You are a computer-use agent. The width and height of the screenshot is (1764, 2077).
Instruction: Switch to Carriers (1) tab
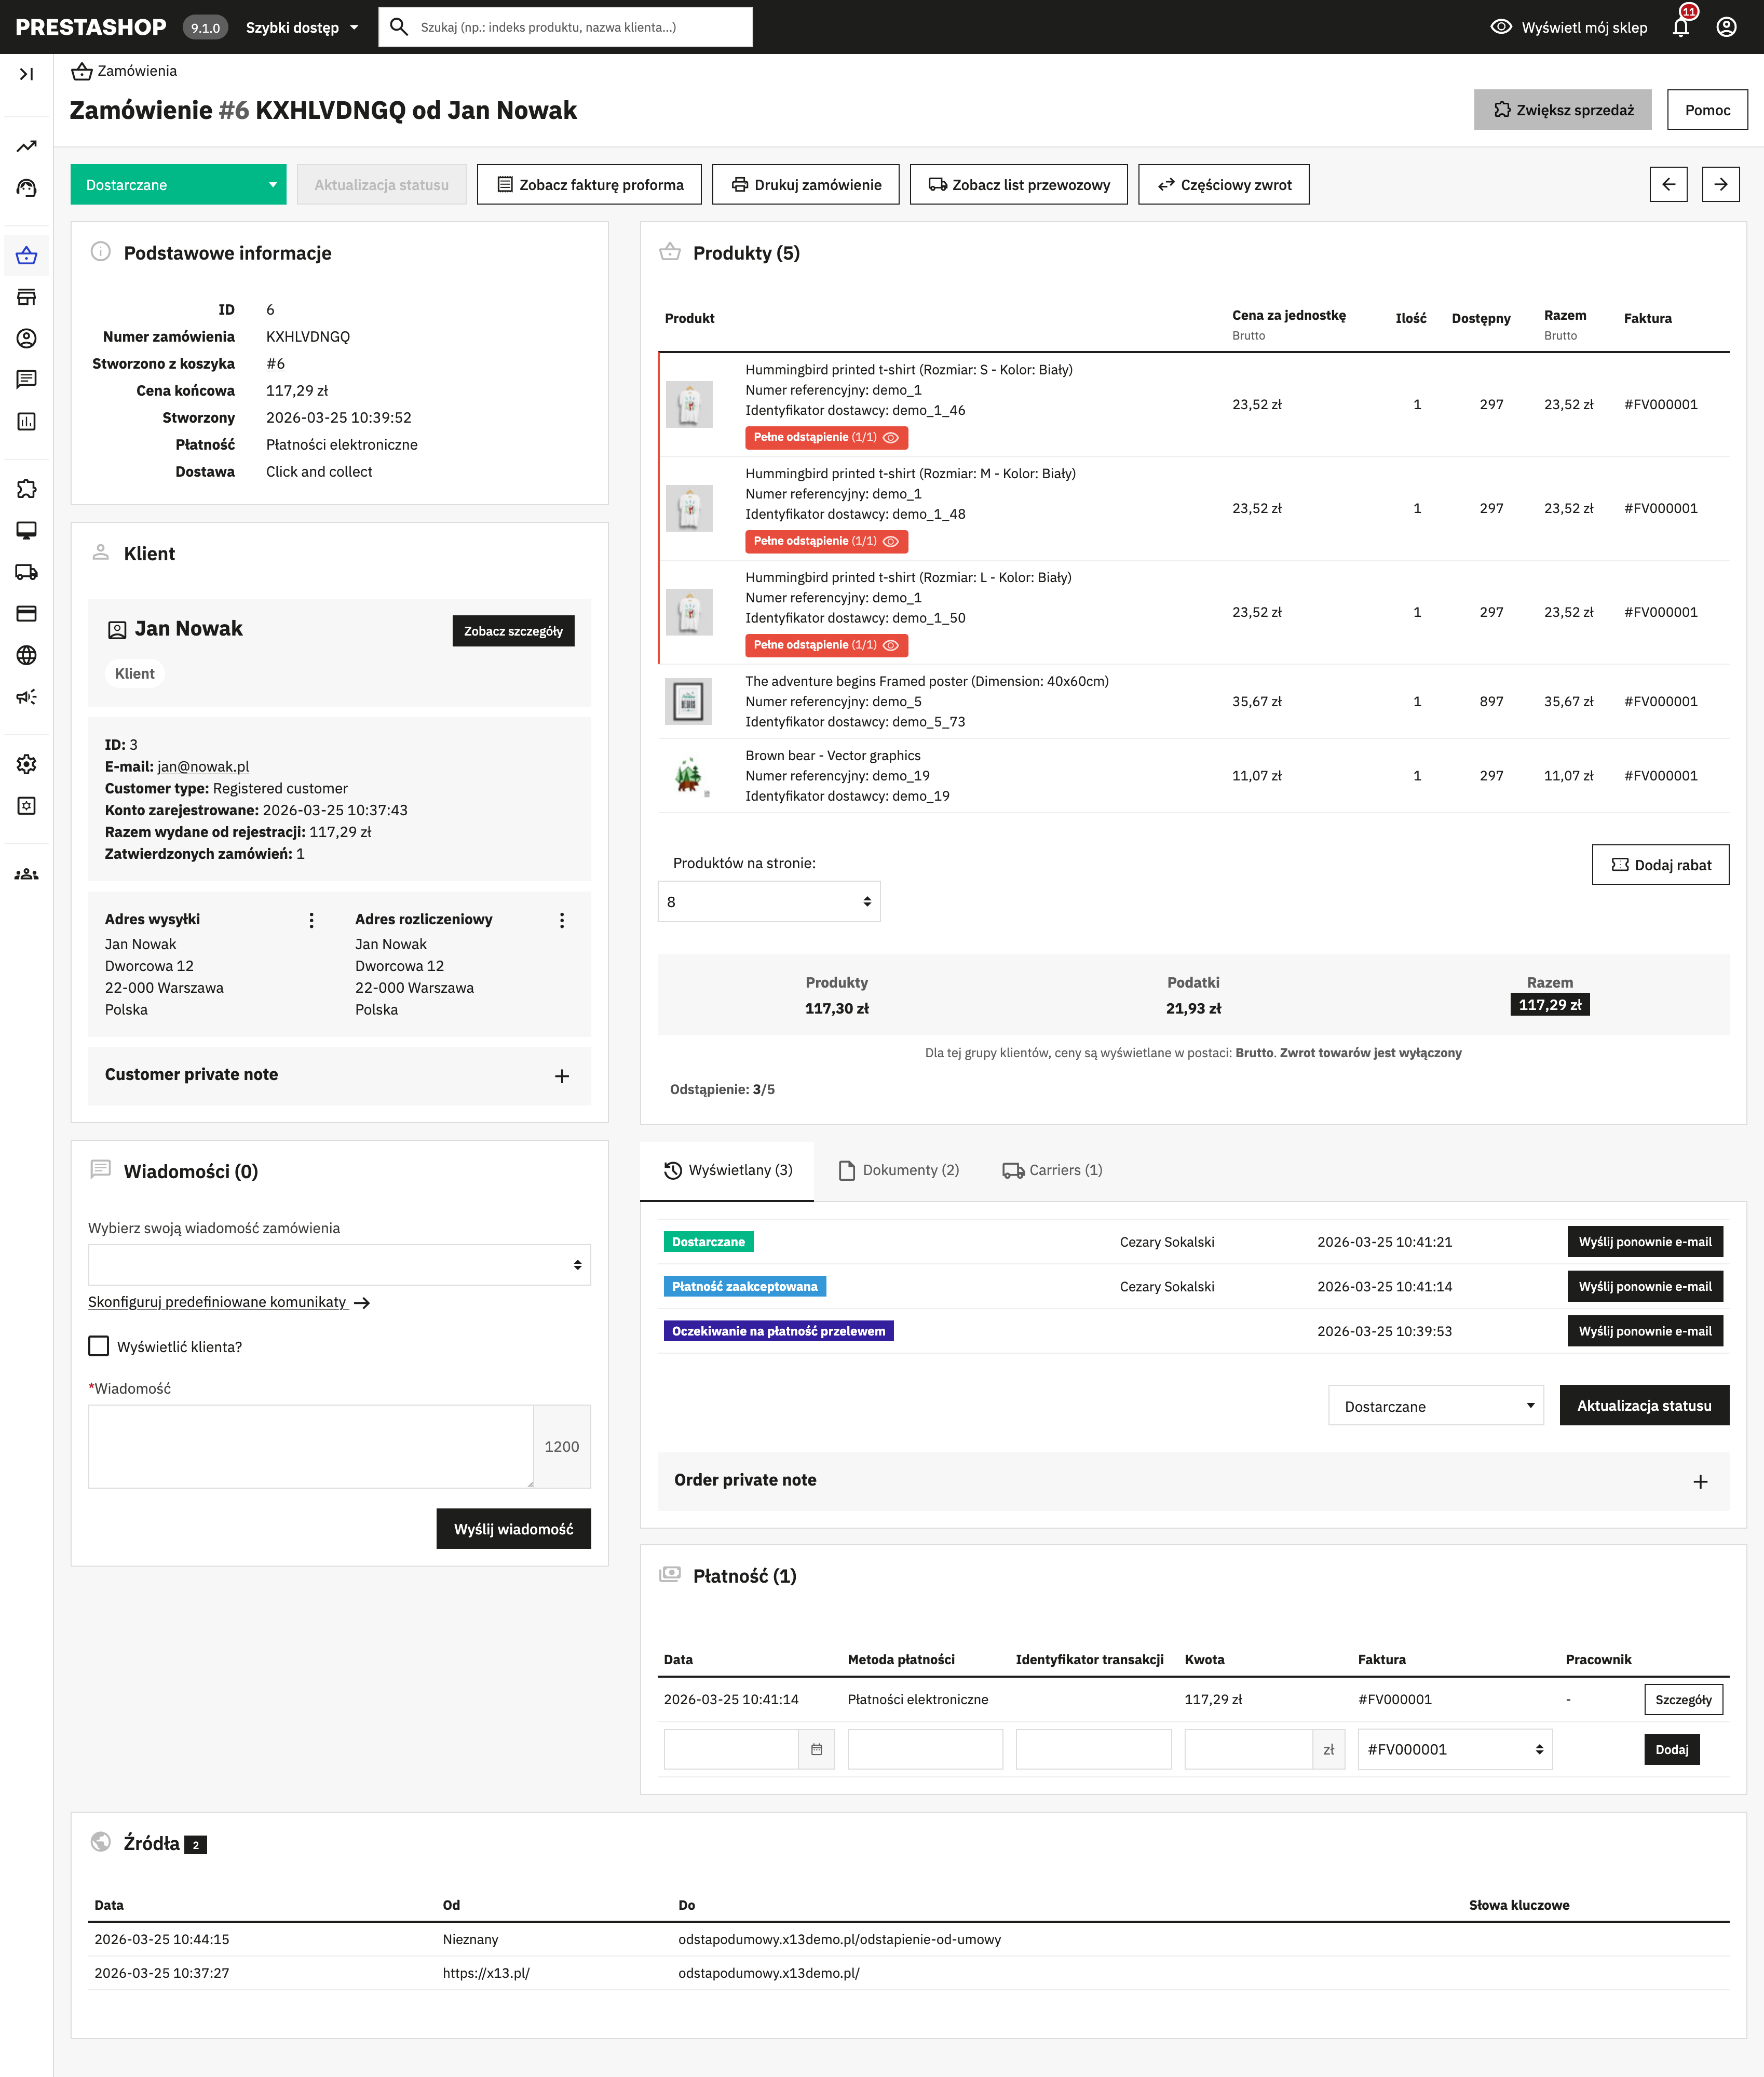point(1052,1170)
